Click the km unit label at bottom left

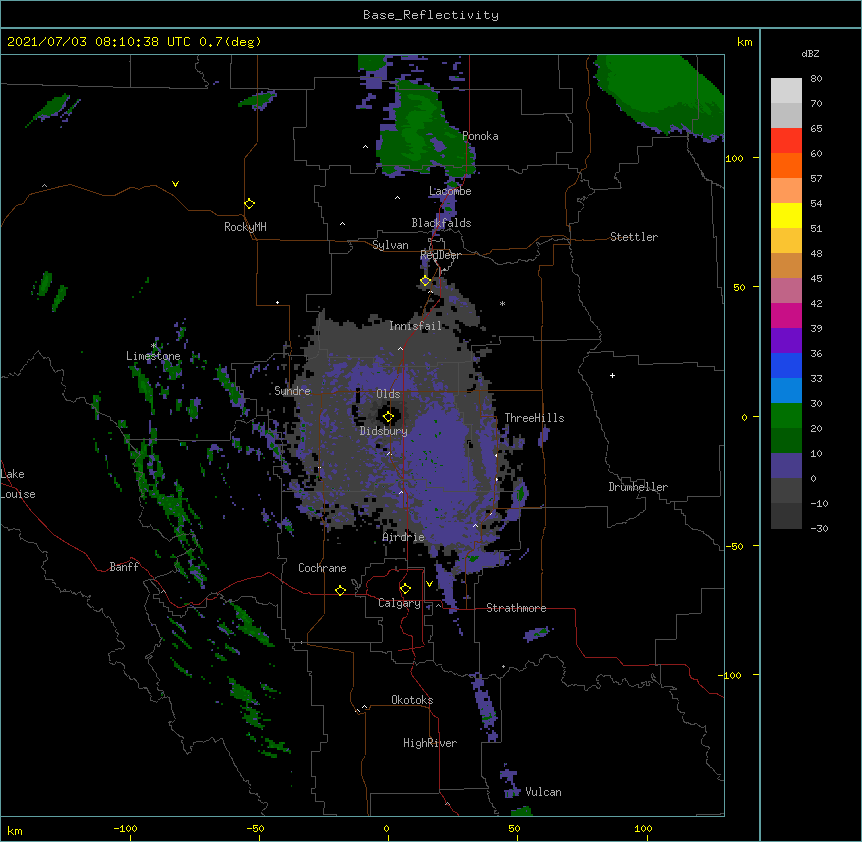(15, 830)
